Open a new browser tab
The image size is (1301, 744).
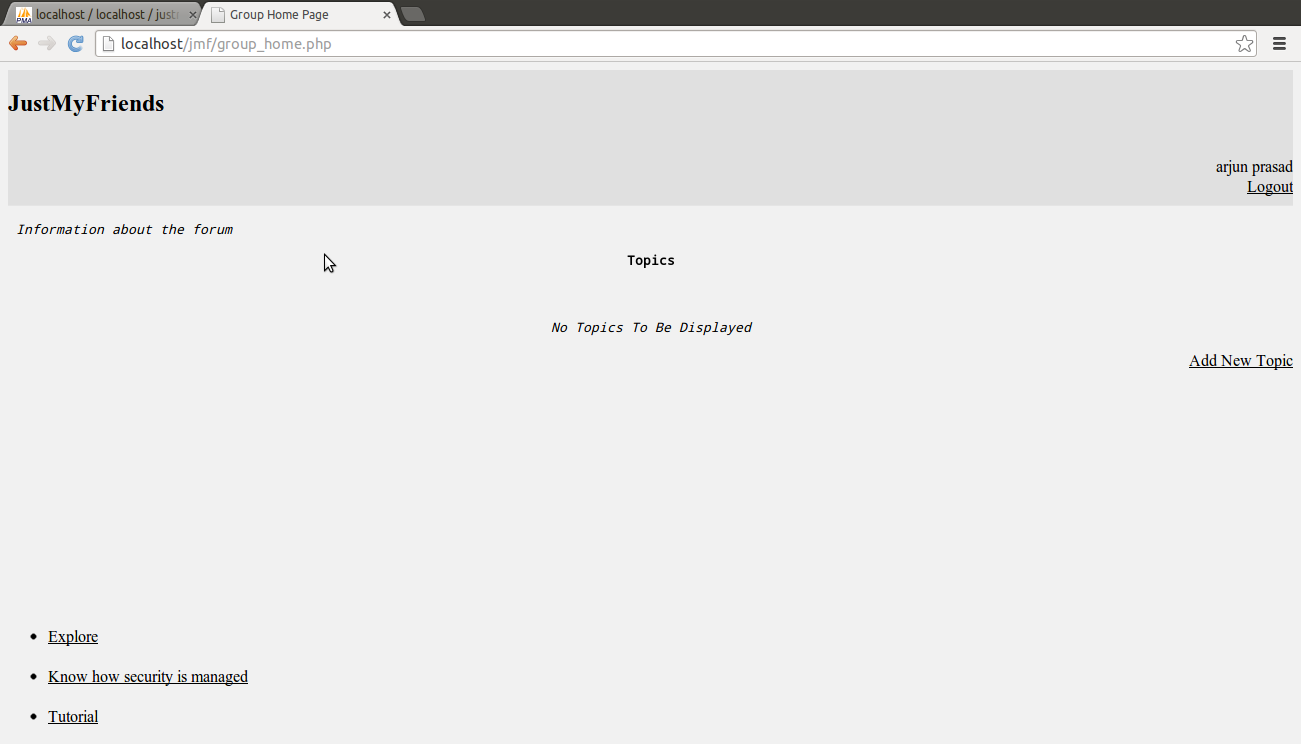click(x=412, y=14)
